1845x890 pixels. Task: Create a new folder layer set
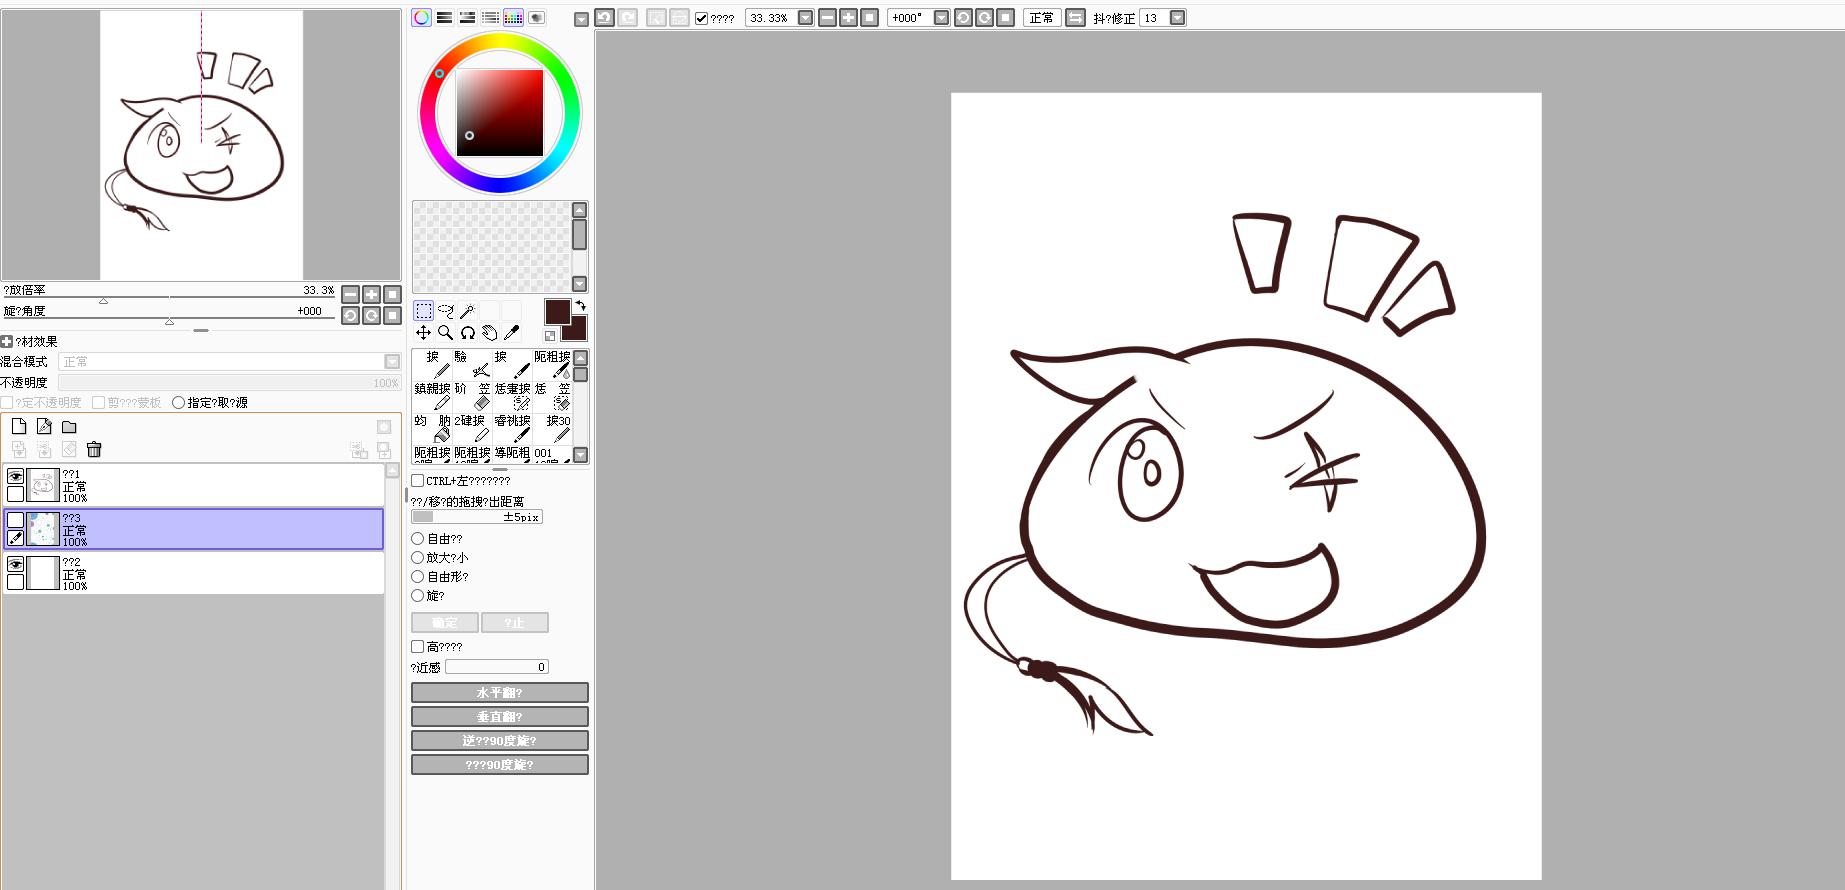tap(69, 427)
